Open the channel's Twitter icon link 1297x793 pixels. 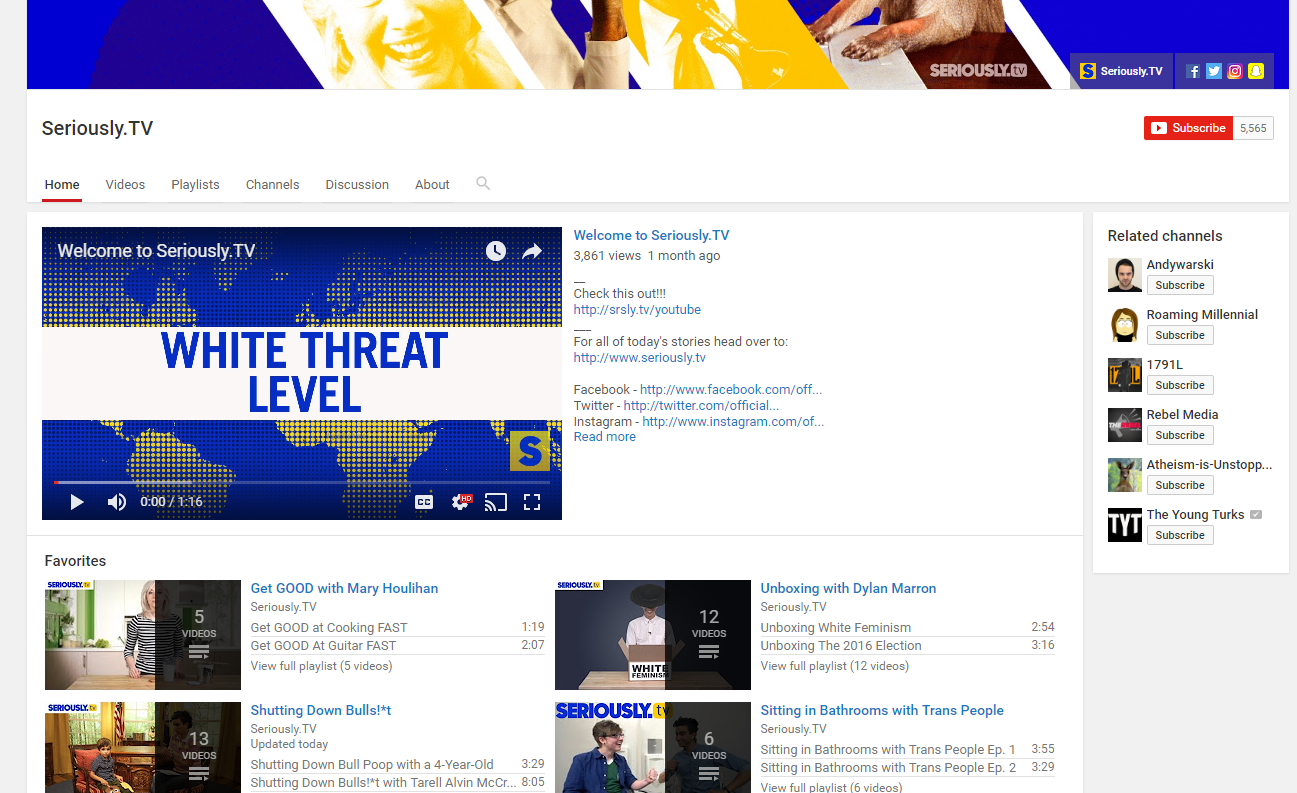point(1214,71)
